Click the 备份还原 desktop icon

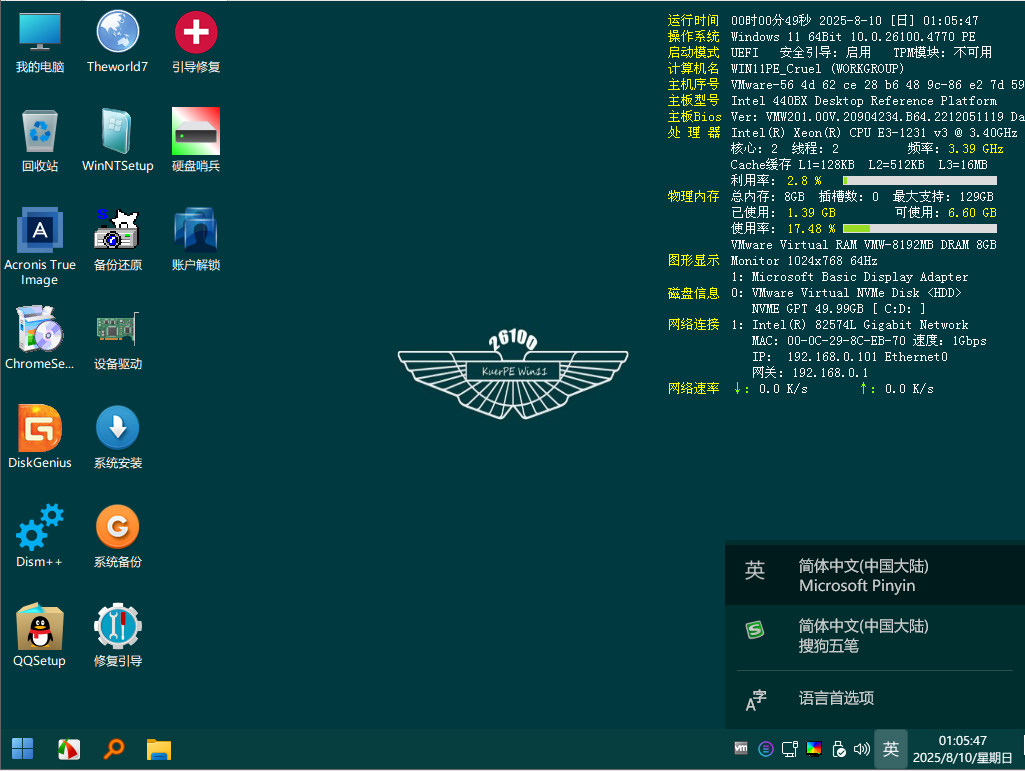point(118,240)
